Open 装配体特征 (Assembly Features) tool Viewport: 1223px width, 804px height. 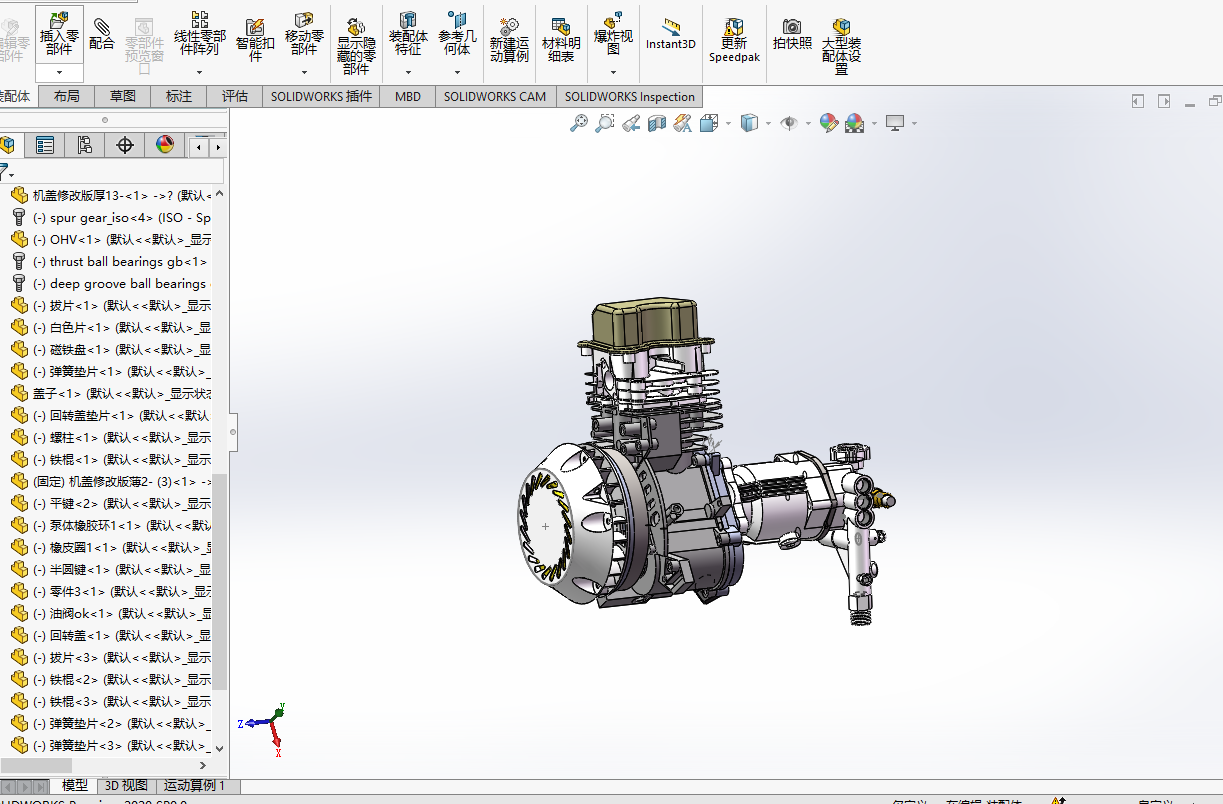tap(408, 33)
